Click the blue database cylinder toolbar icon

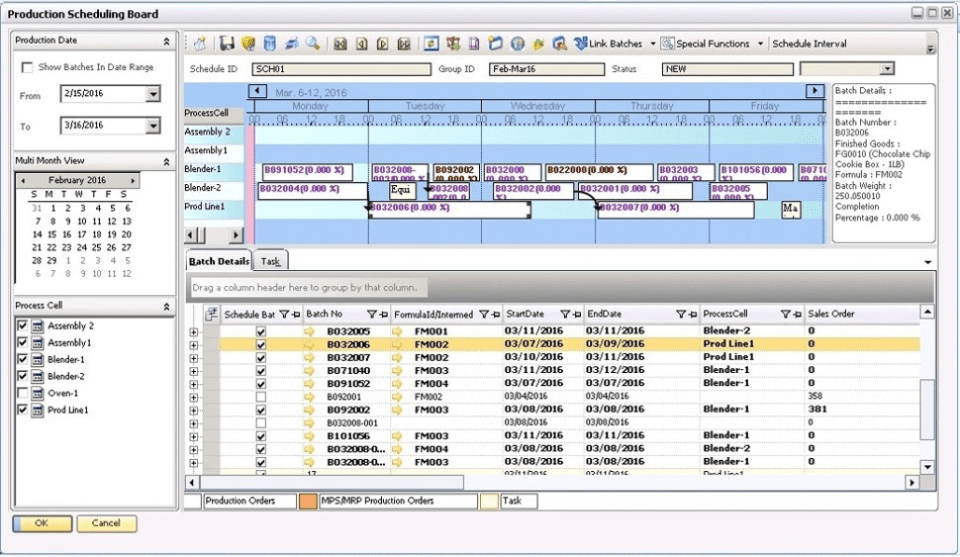tap(269, 43)
